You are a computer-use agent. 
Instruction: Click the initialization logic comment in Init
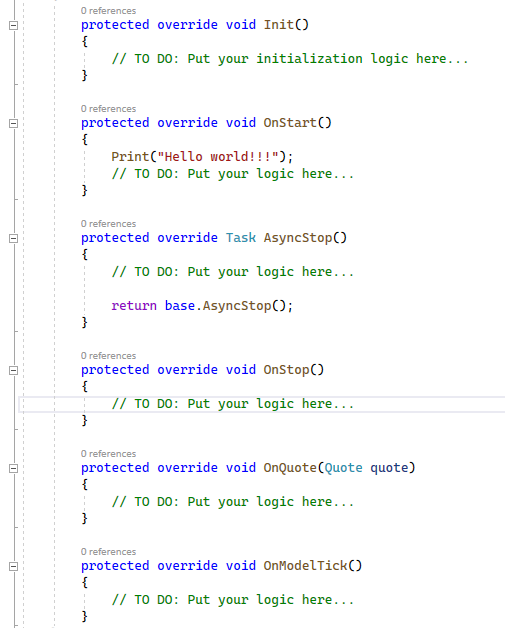(x=290, y=59)
